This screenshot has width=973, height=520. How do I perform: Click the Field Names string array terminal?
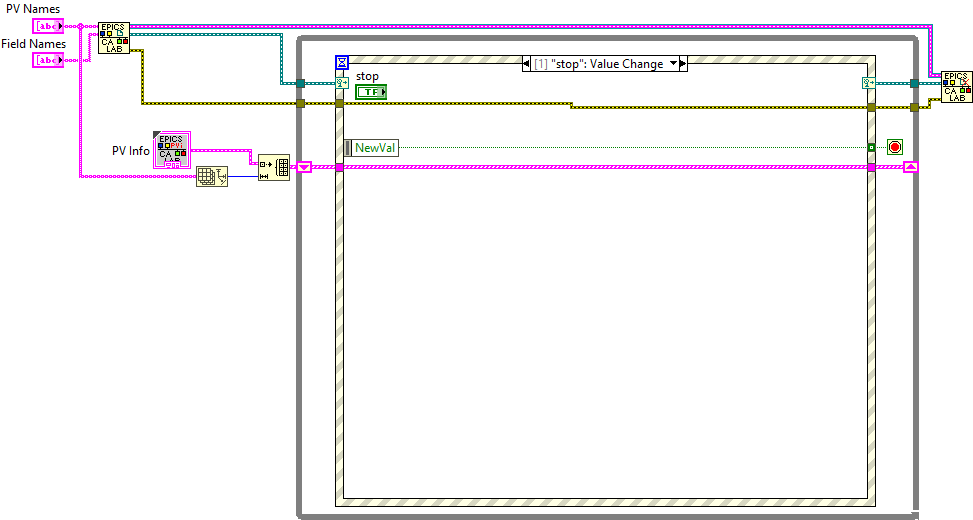[x=47, y=60]
